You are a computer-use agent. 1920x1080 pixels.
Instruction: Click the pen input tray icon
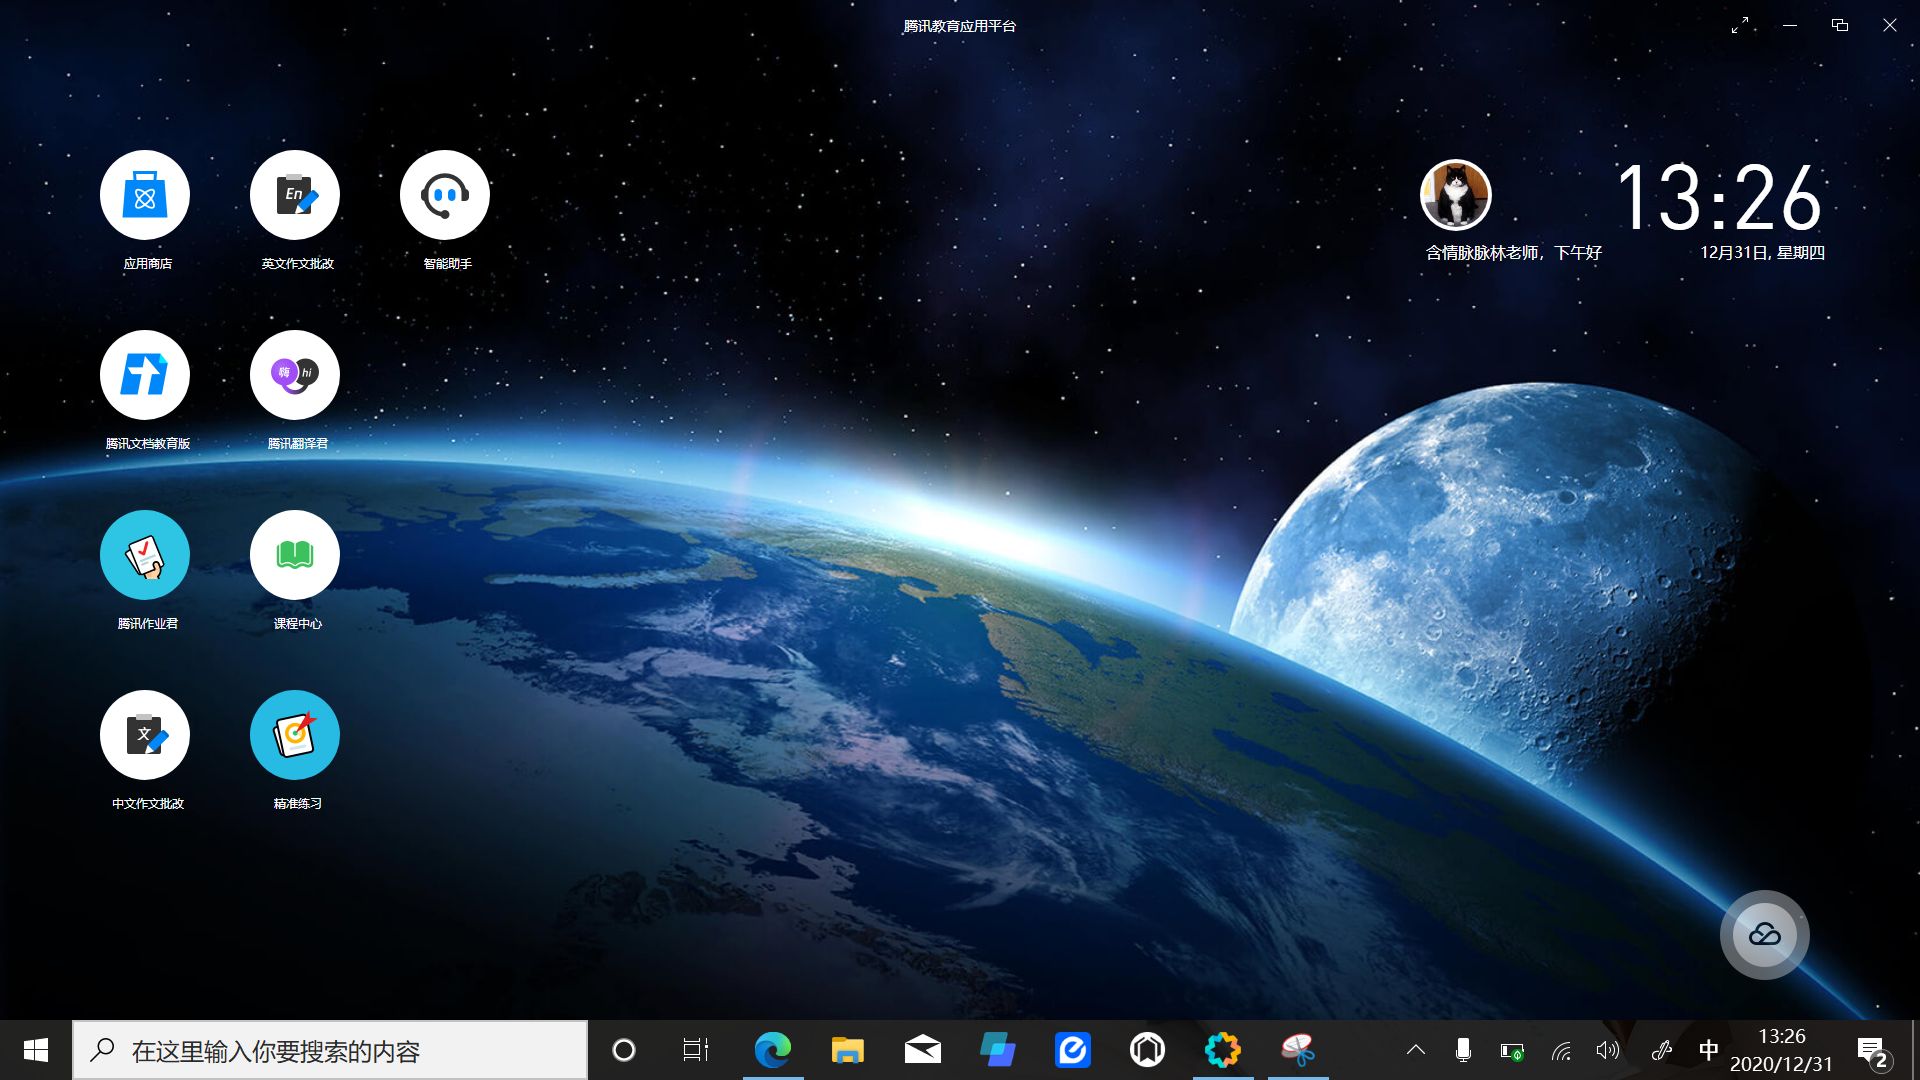(1662, 1050)
